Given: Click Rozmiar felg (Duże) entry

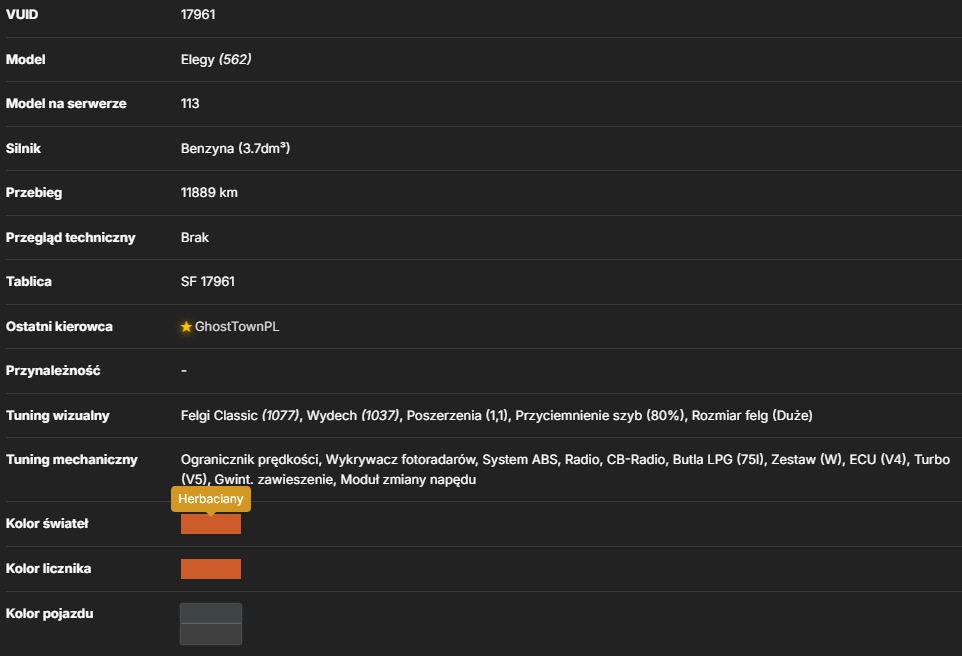Looking at the screenshot, I should (752, 415).
